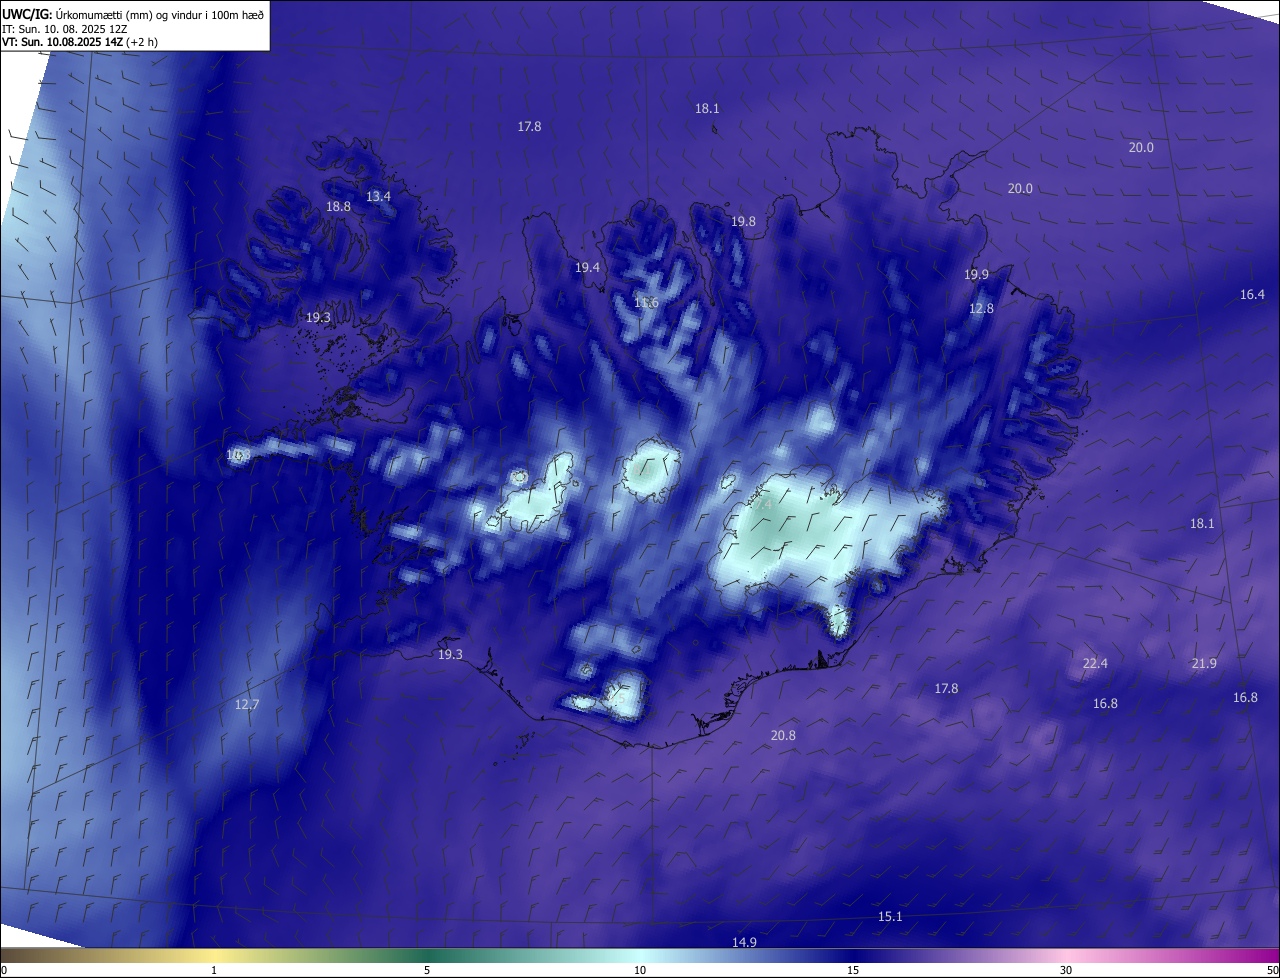Click the 12.7 value label
Image resolution: width=1280 pixels, height=978 pixels.
pyautogui.click(x=246, y=704)
